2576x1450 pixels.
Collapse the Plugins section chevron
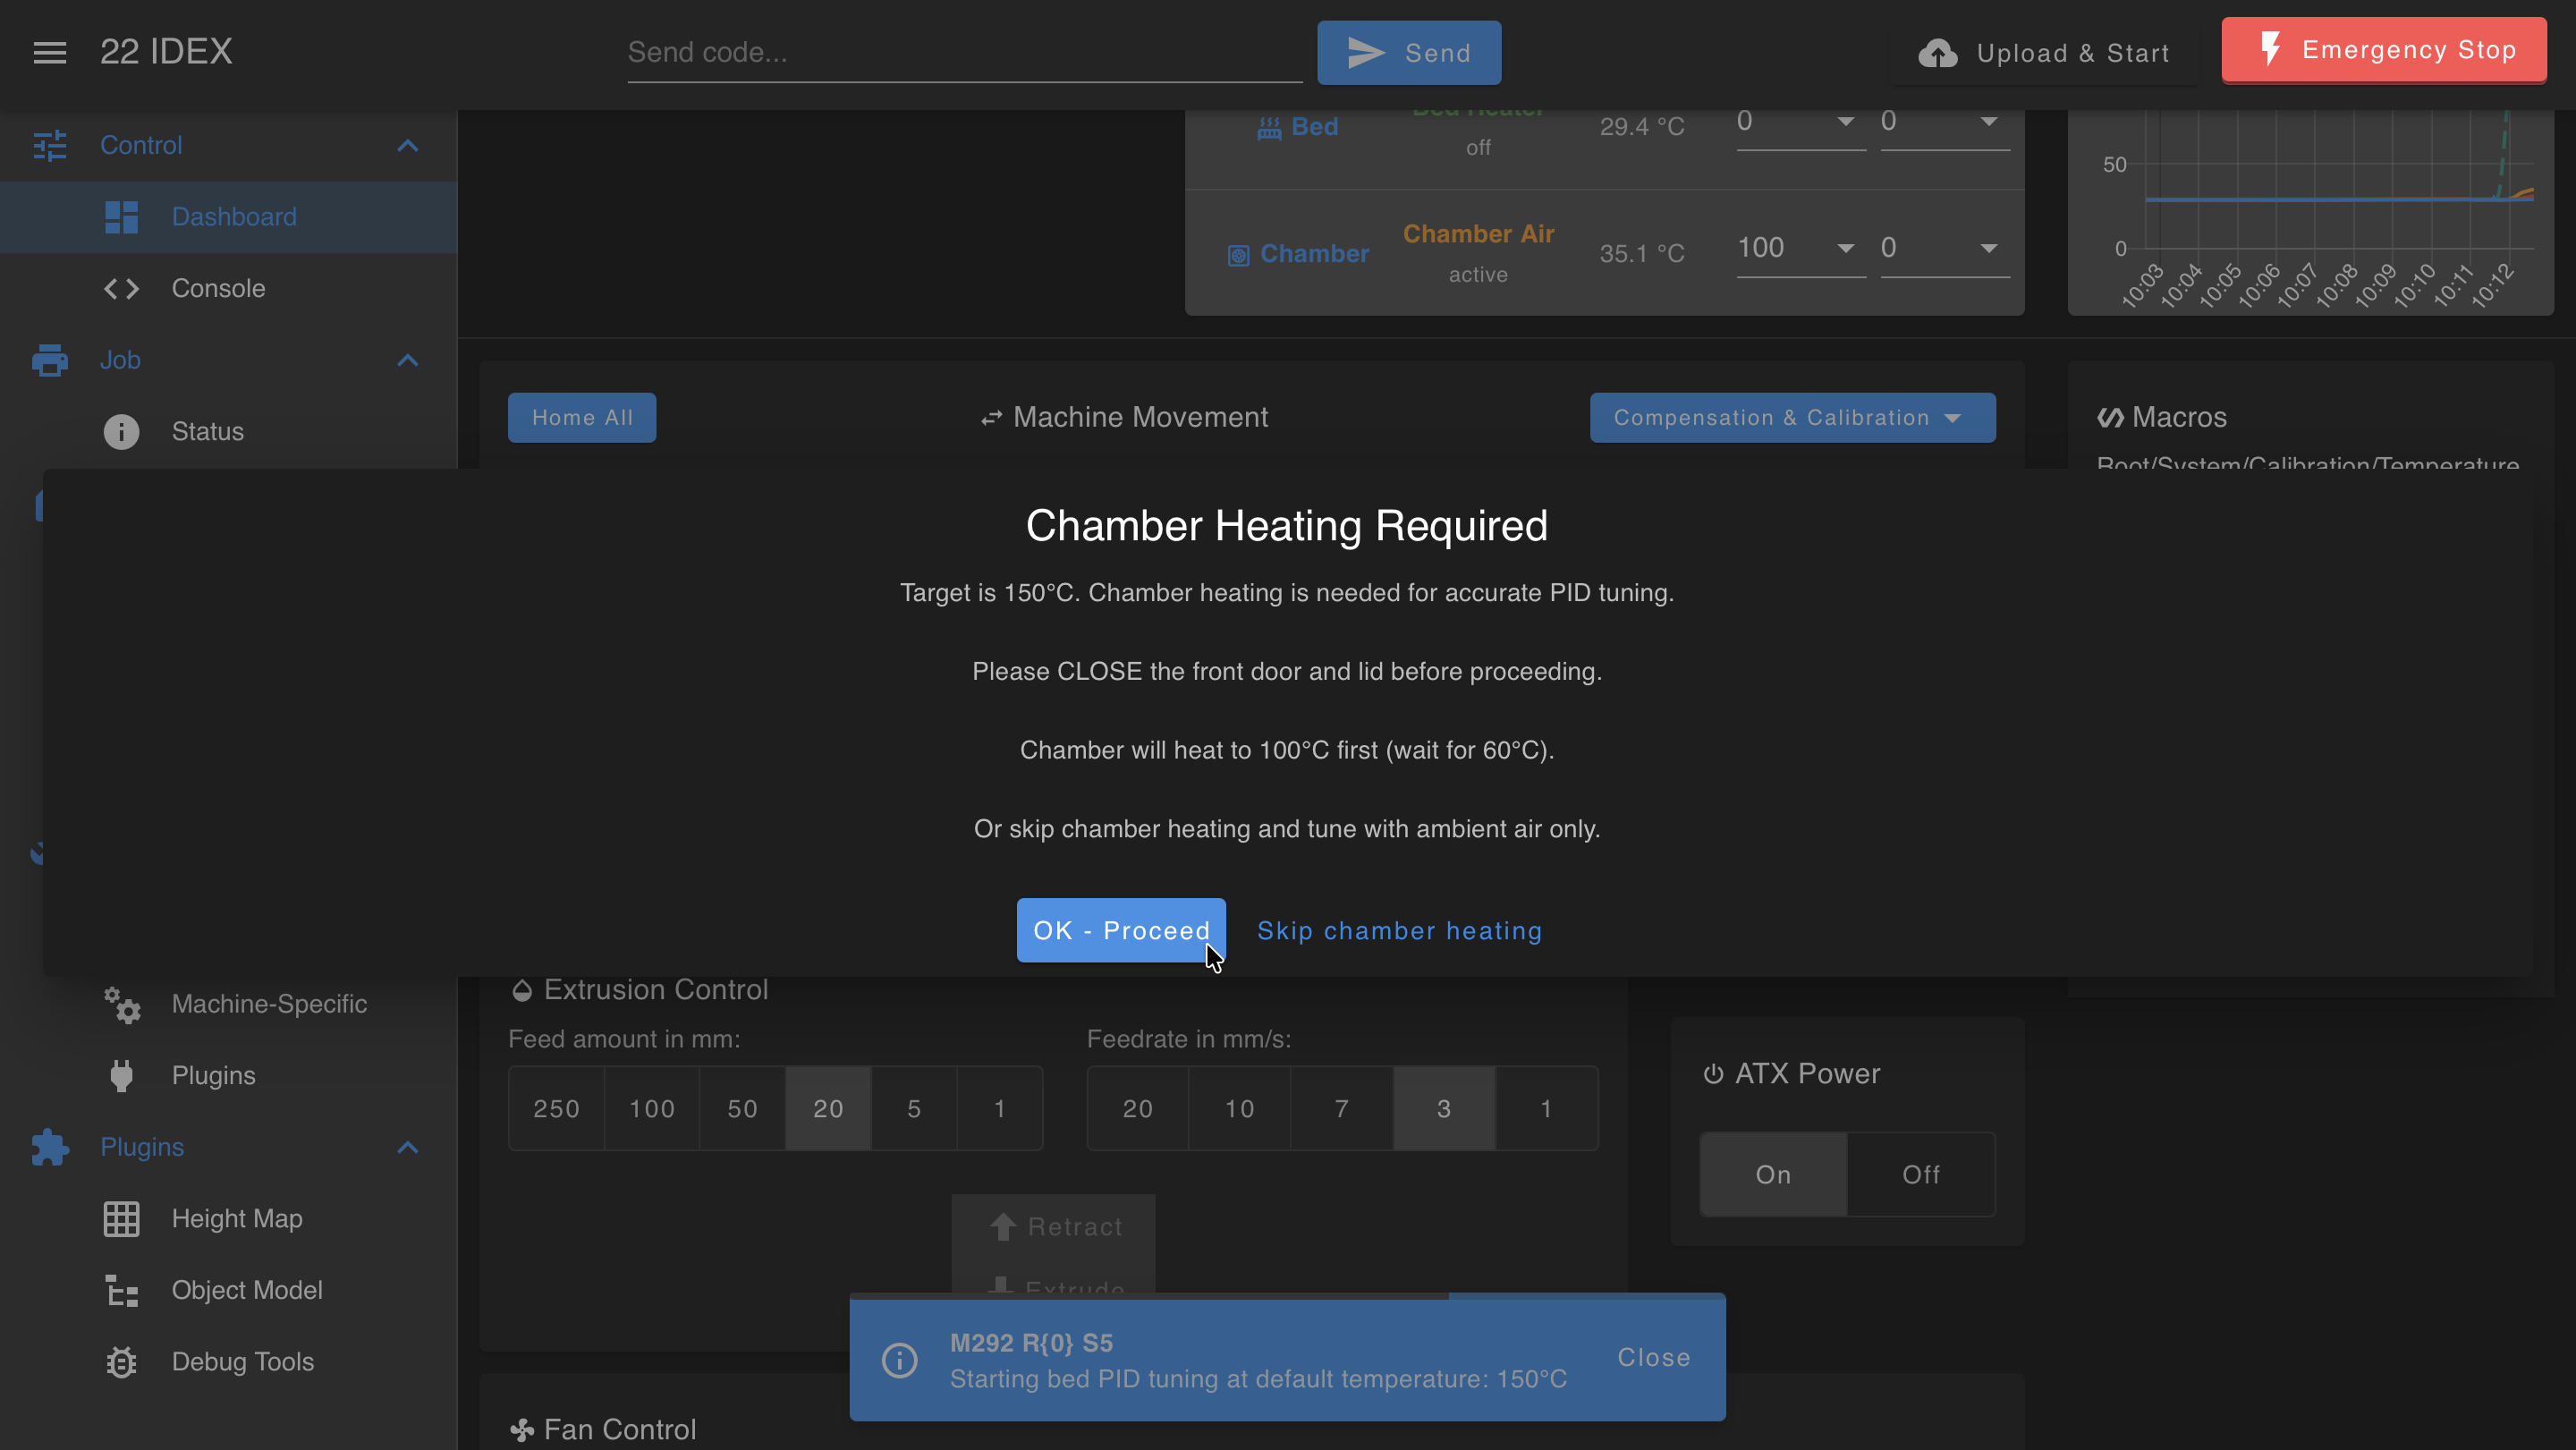(x=407, y=1147)
